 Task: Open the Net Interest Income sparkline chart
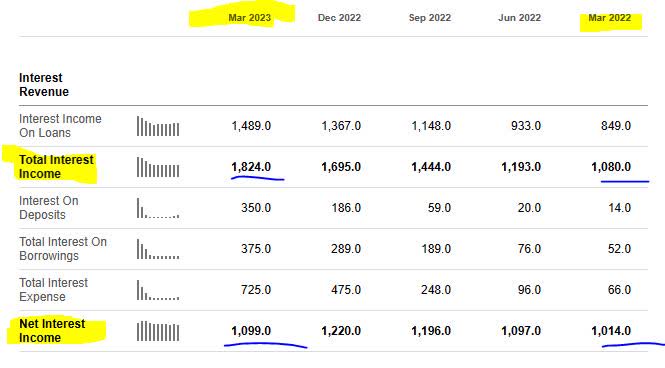[158, 331]
